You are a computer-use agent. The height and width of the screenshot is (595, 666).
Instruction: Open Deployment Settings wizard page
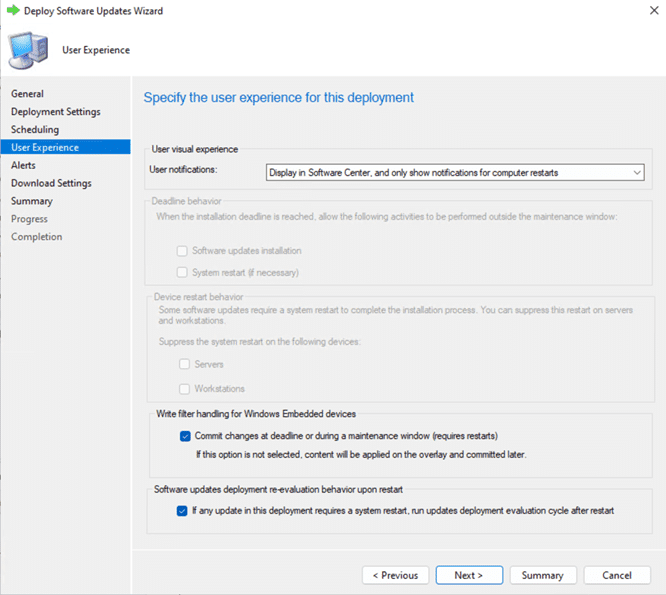[55, 112]
